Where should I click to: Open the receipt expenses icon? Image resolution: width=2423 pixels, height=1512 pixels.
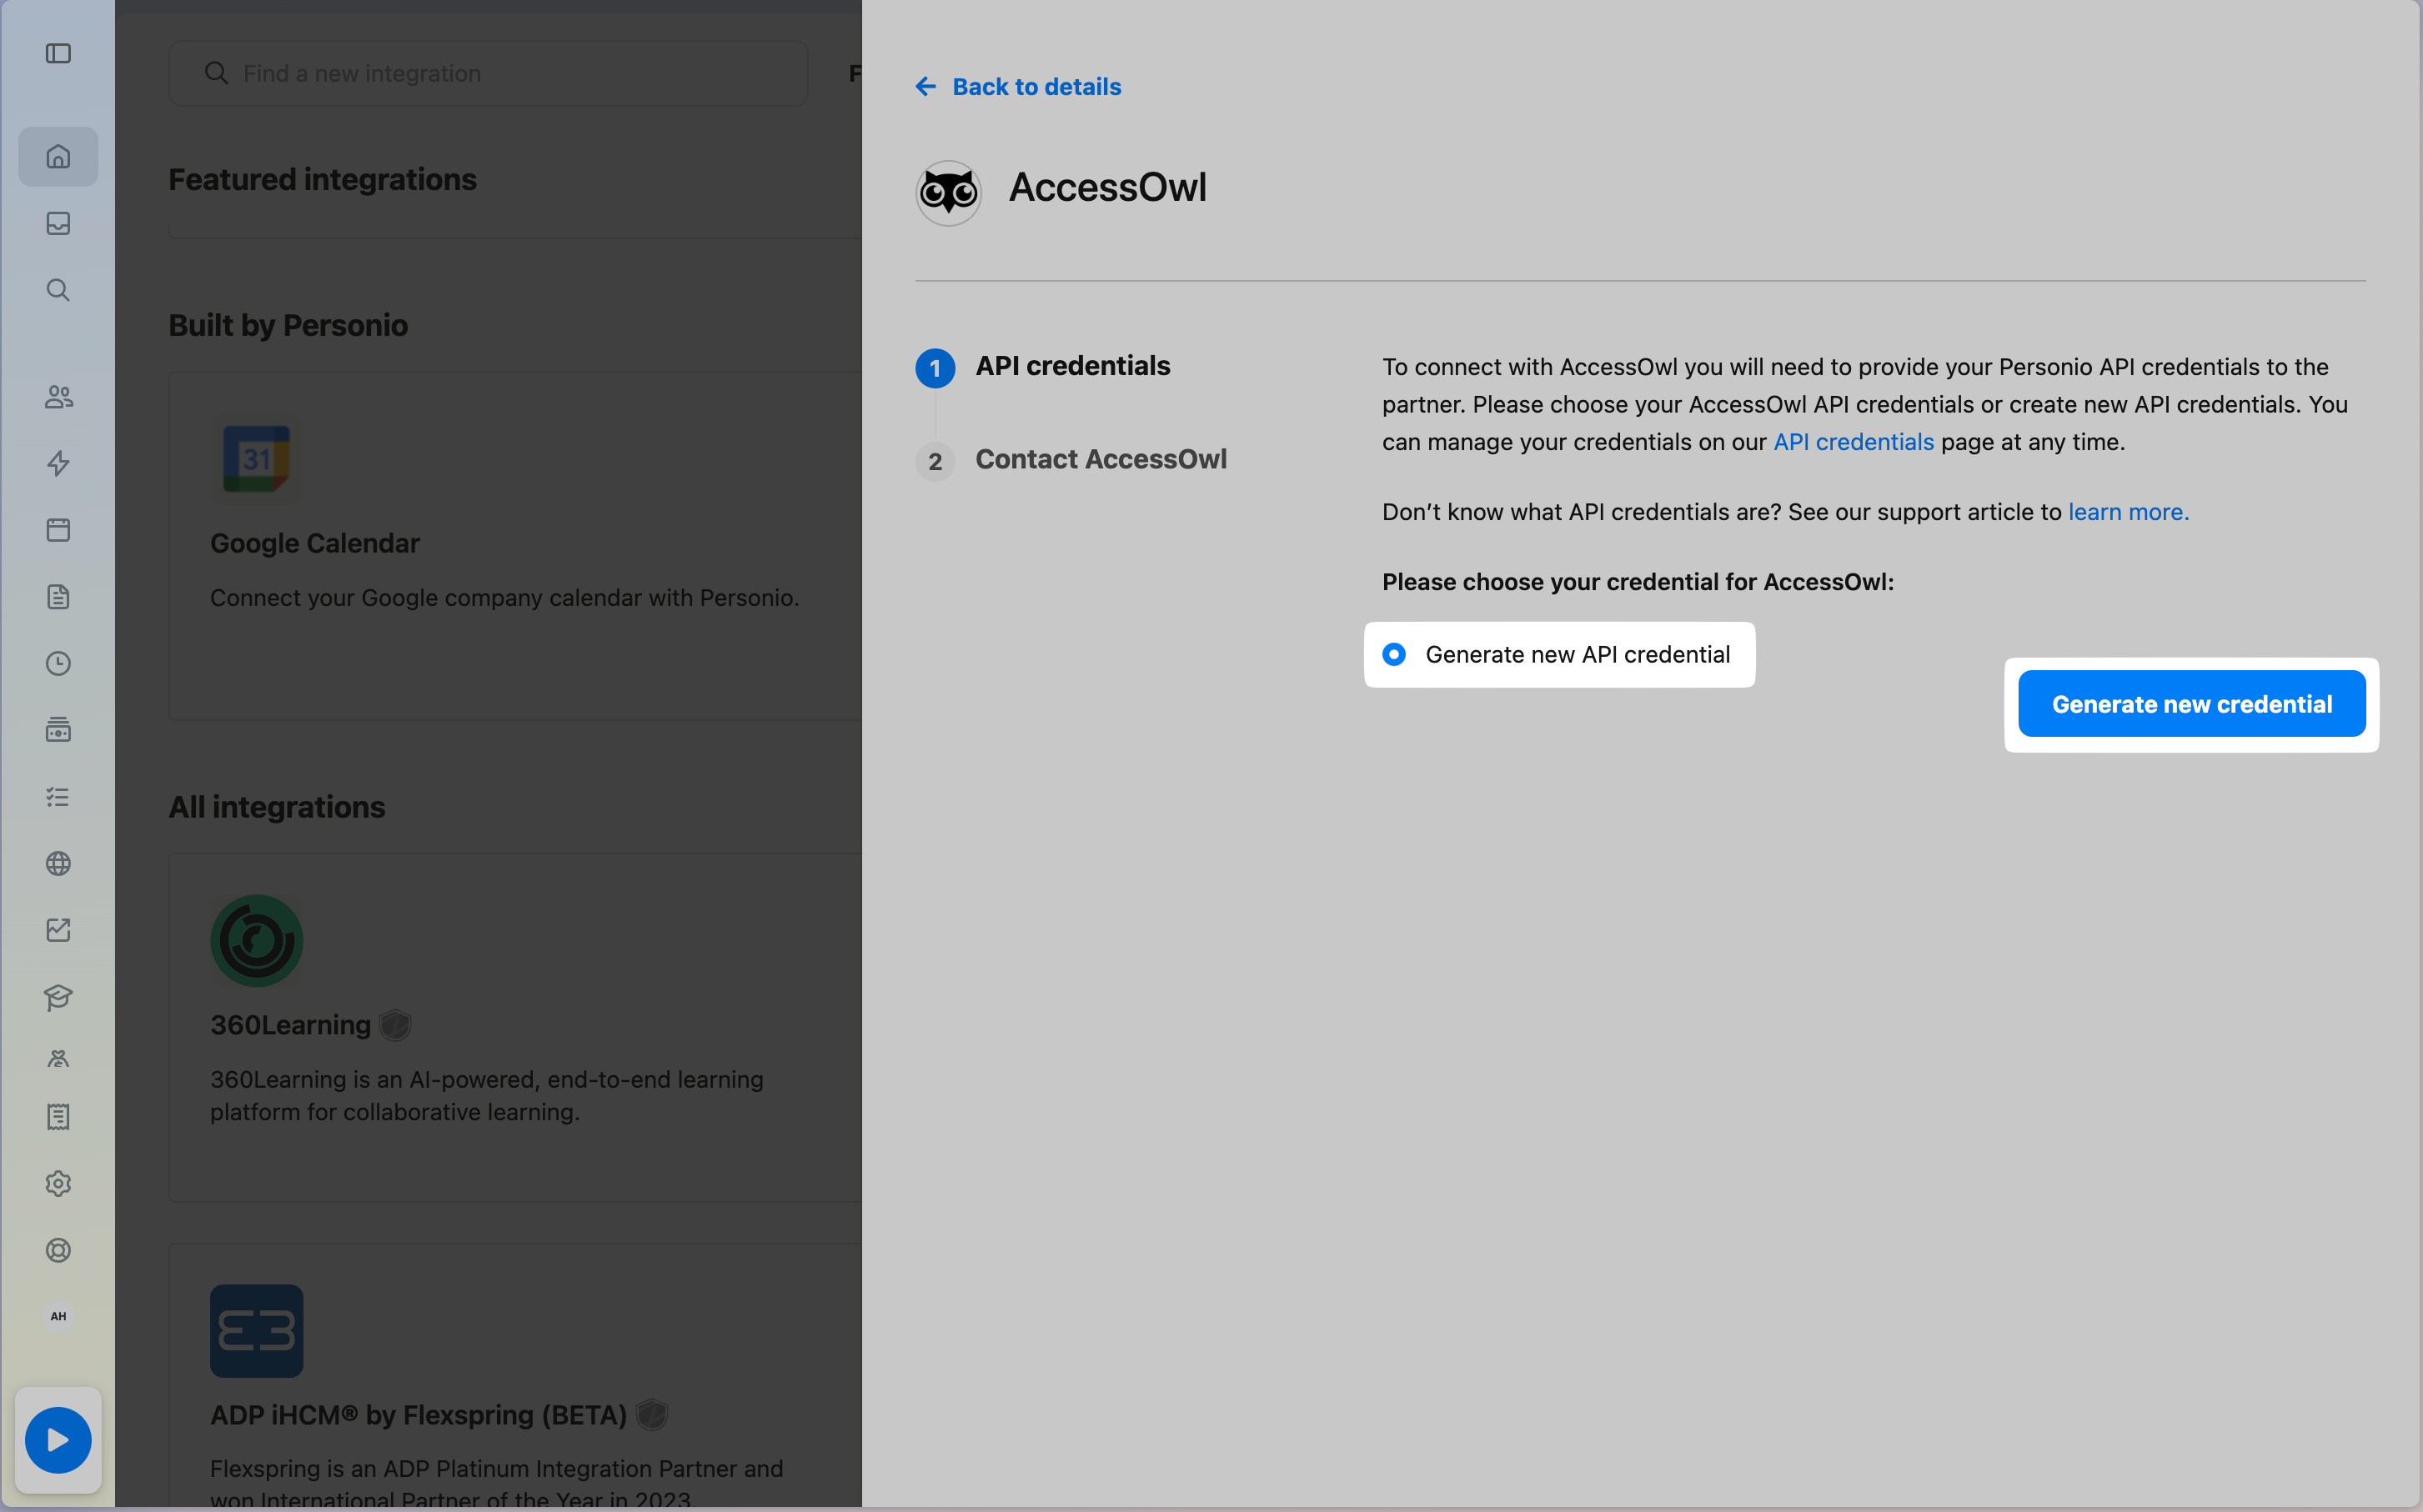coord(58,1117)
